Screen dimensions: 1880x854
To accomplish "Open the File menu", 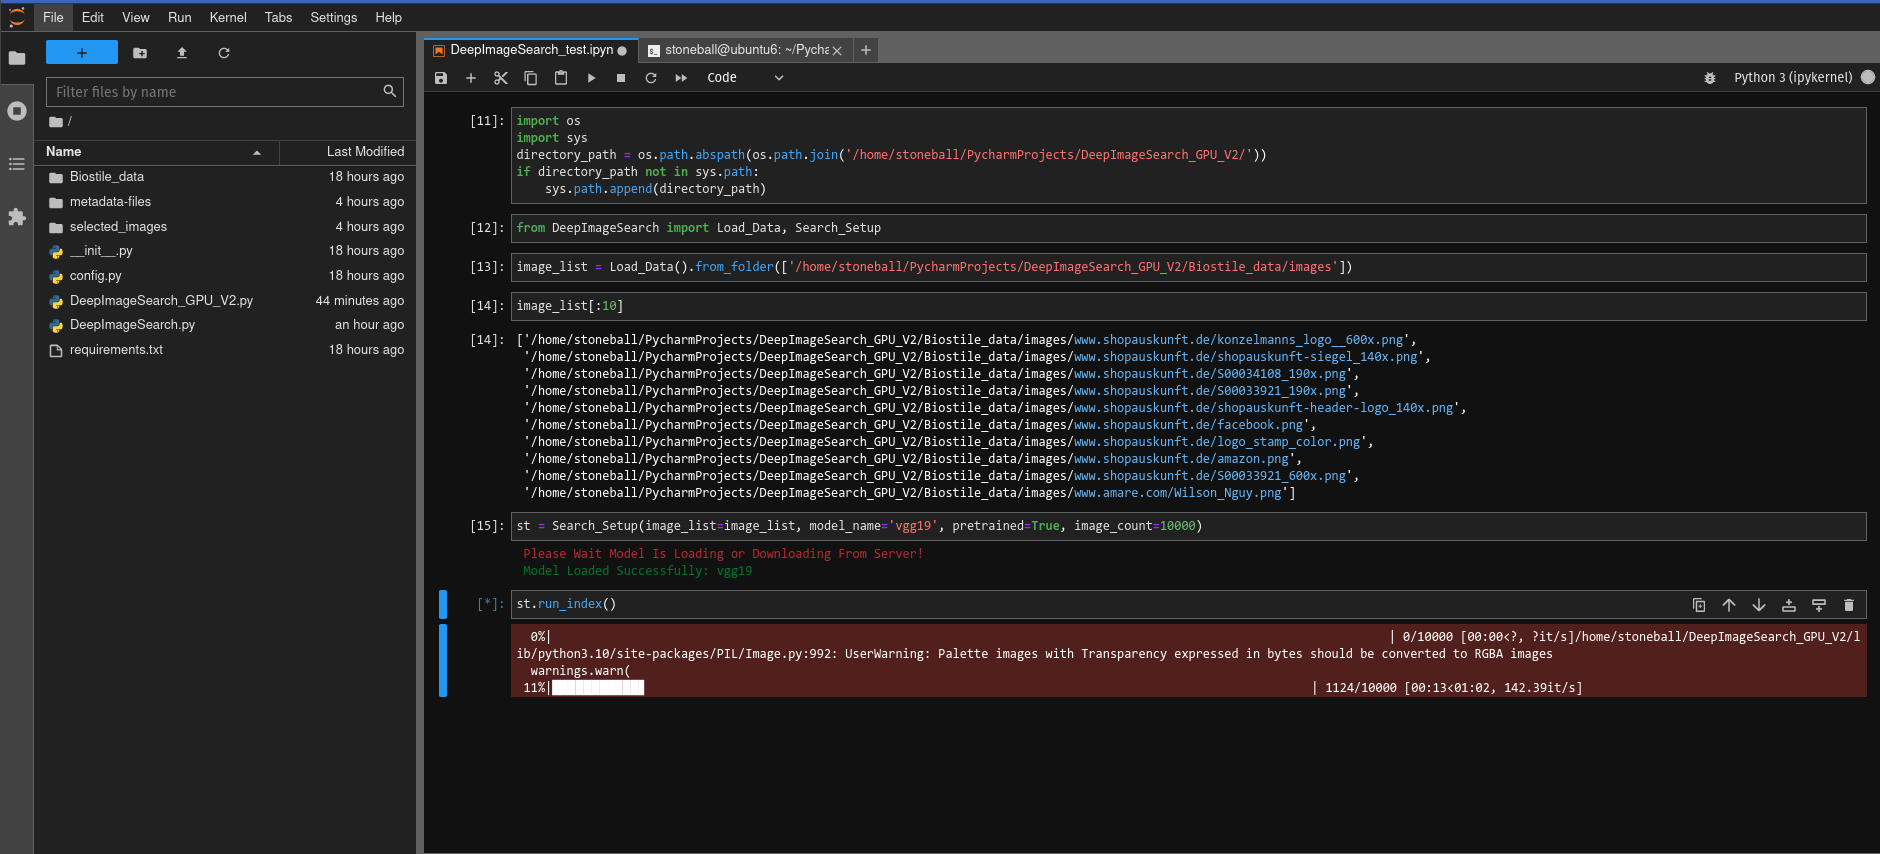I will click(x=53, y=17).
